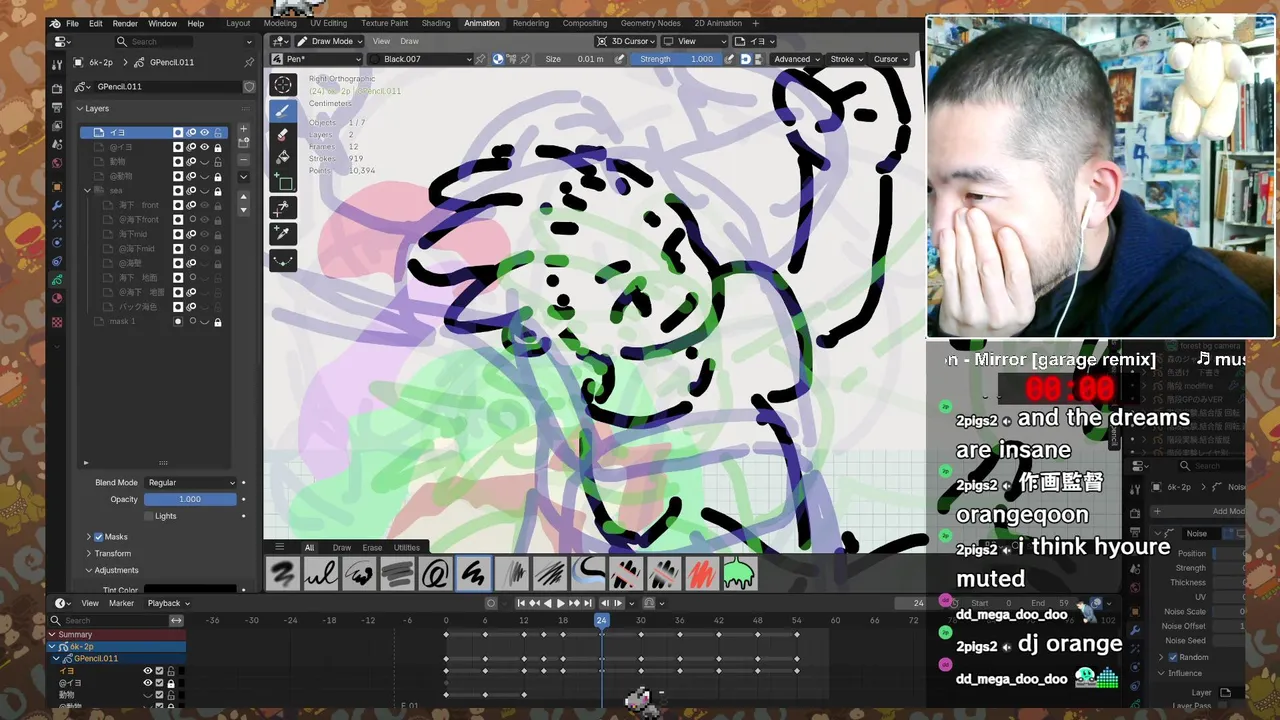Switch to the 2D Animation workspace tab
The width and height of the screenshot is (1280, 720).
(718, 23)
